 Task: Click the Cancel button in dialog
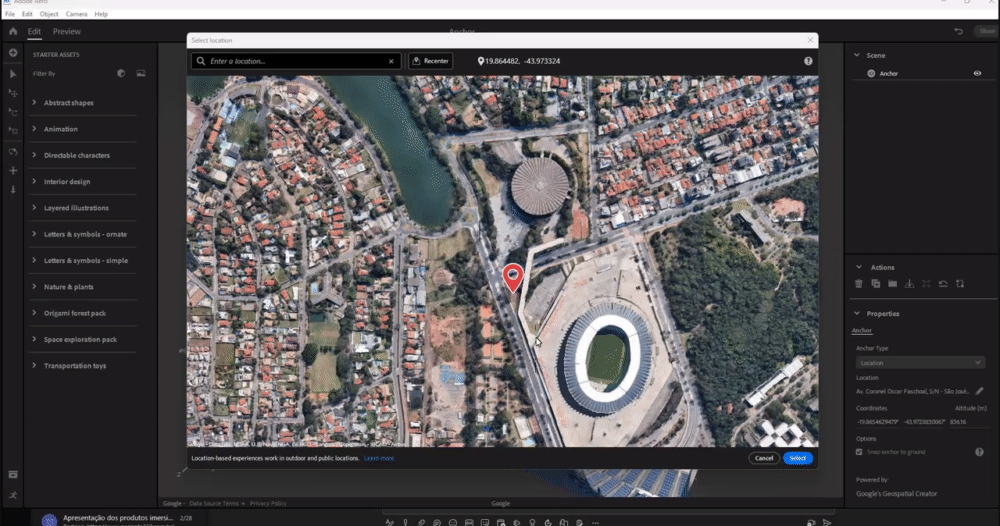pyautogui.click(x=764, y=458)
